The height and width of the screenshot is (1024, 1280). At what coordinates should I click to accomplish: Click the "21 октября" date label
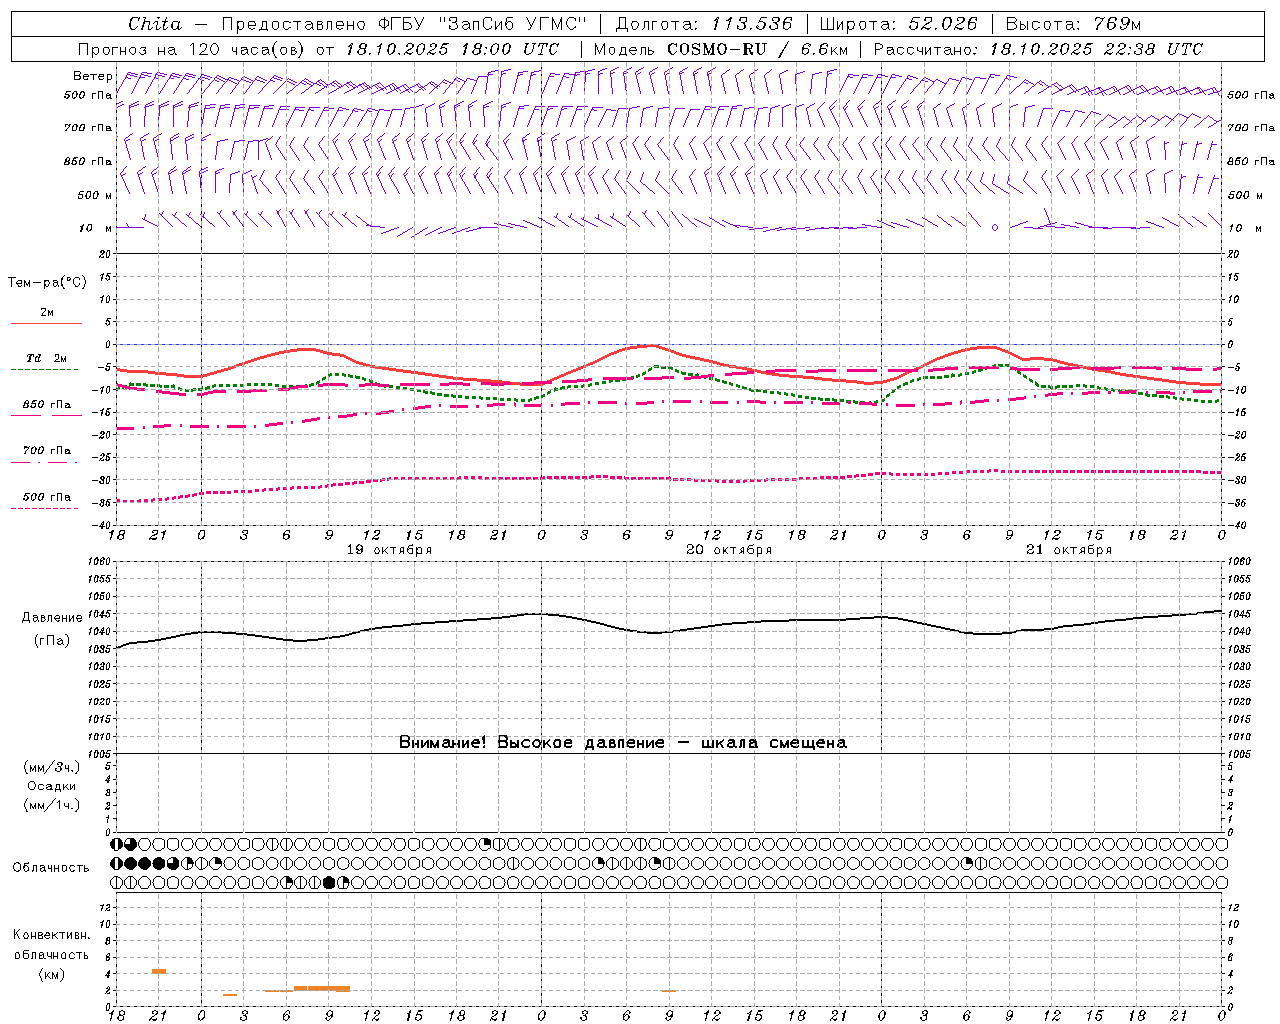click(x=1069, y=550)
